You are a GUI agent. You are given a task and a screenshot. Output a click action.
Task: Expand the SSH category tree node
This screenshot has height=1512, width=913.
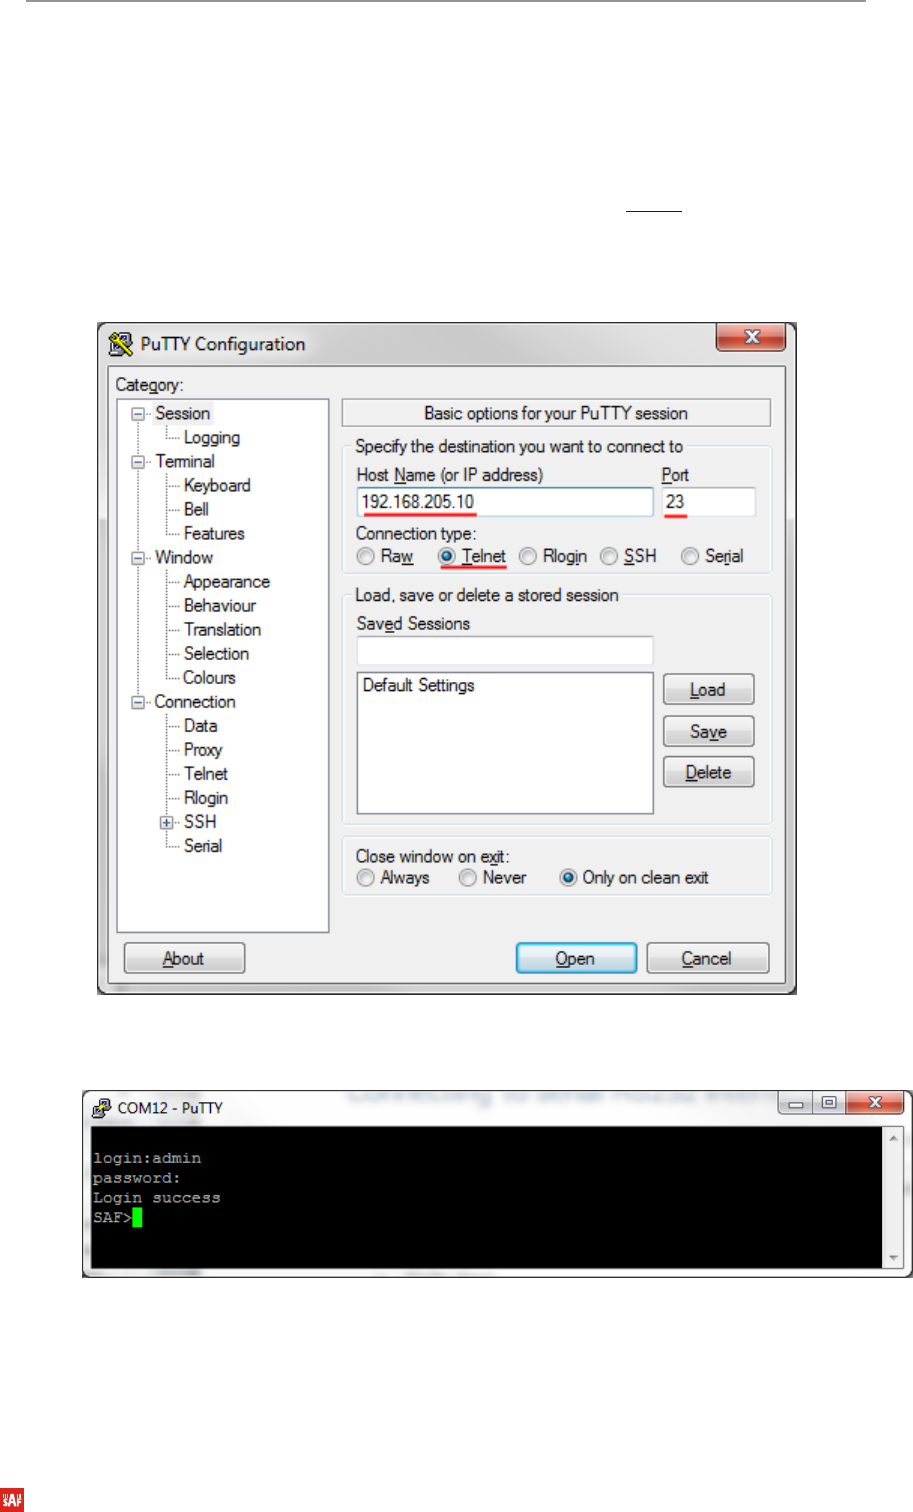(166, 823)
